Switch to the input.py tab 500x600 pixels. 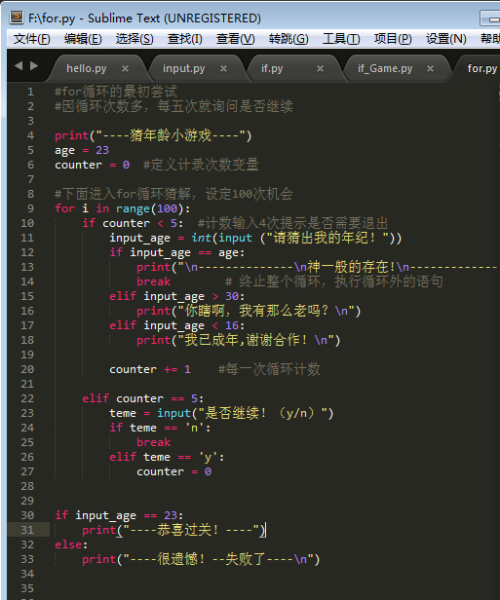(x=184, y=68)
